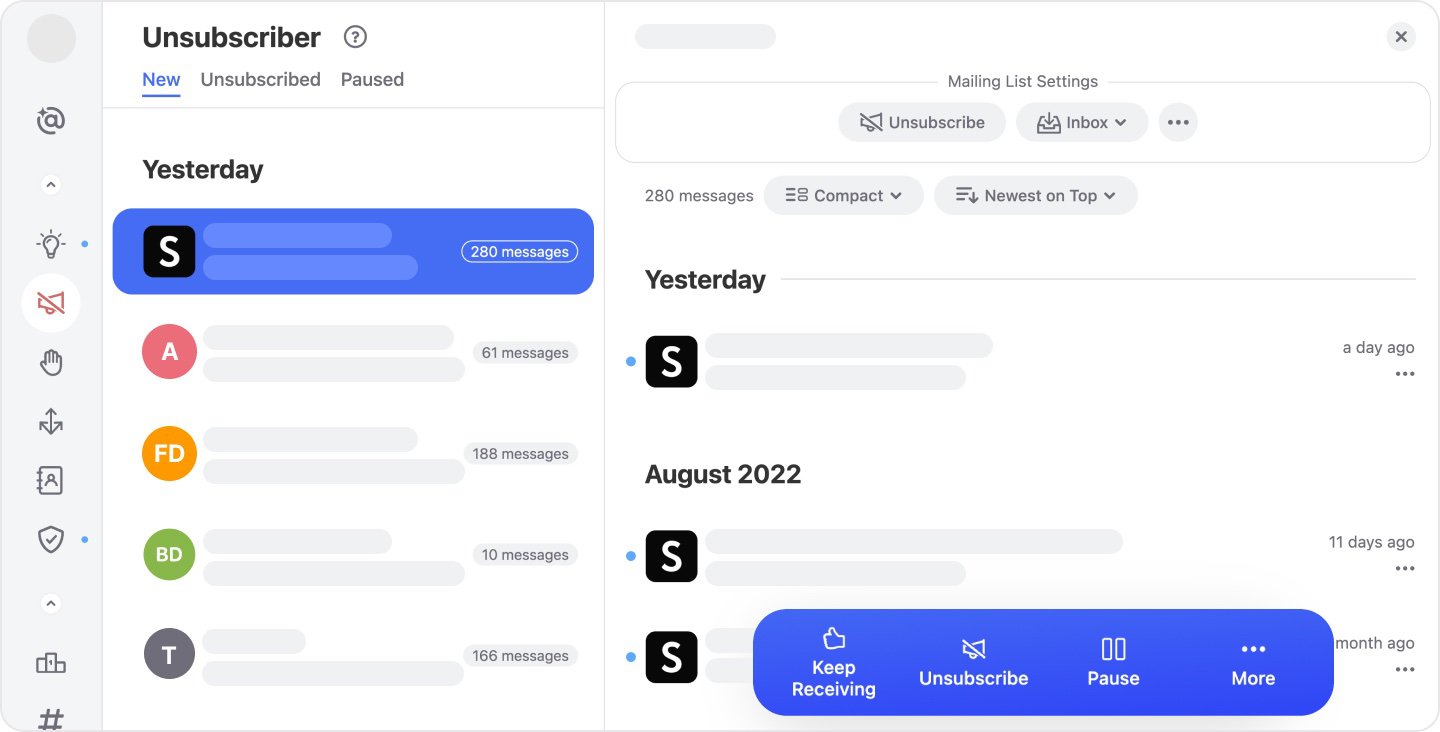Open the contact book sidebar icon
Image resolution: width=1440 pixels, height=732 pixels.
tap(50, 480)
